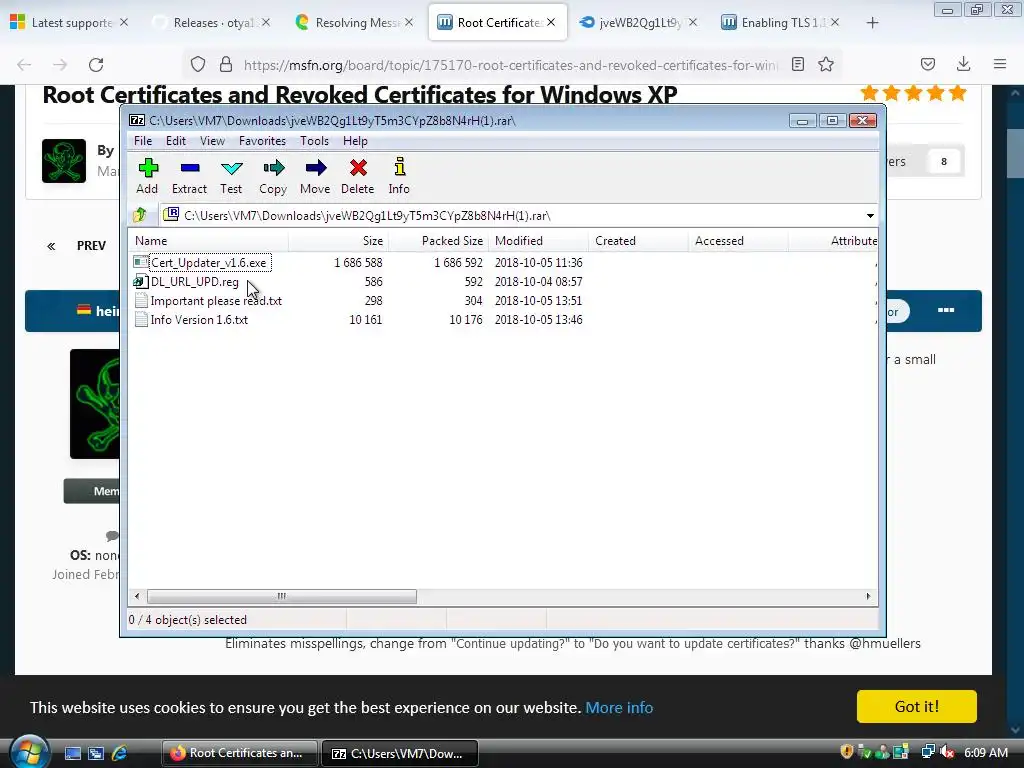Open the Help menu in 7-Zip
This screenshot has height=768, width=1024.
pos(355,140)
